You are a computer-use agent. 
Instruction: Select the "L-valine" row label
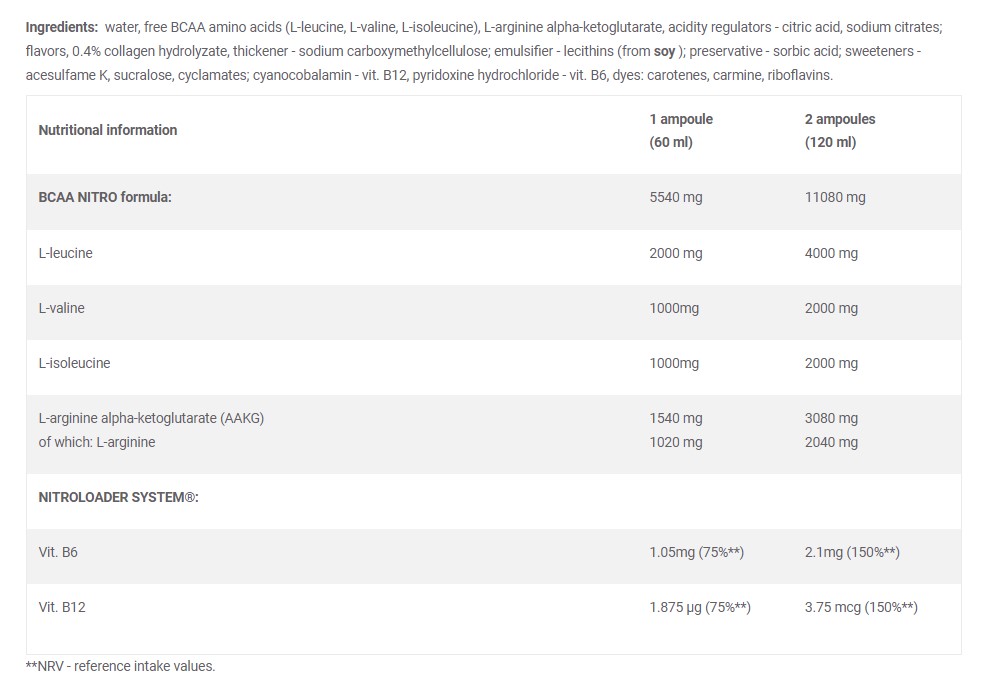pyautogui.click(x=61, y=308)
